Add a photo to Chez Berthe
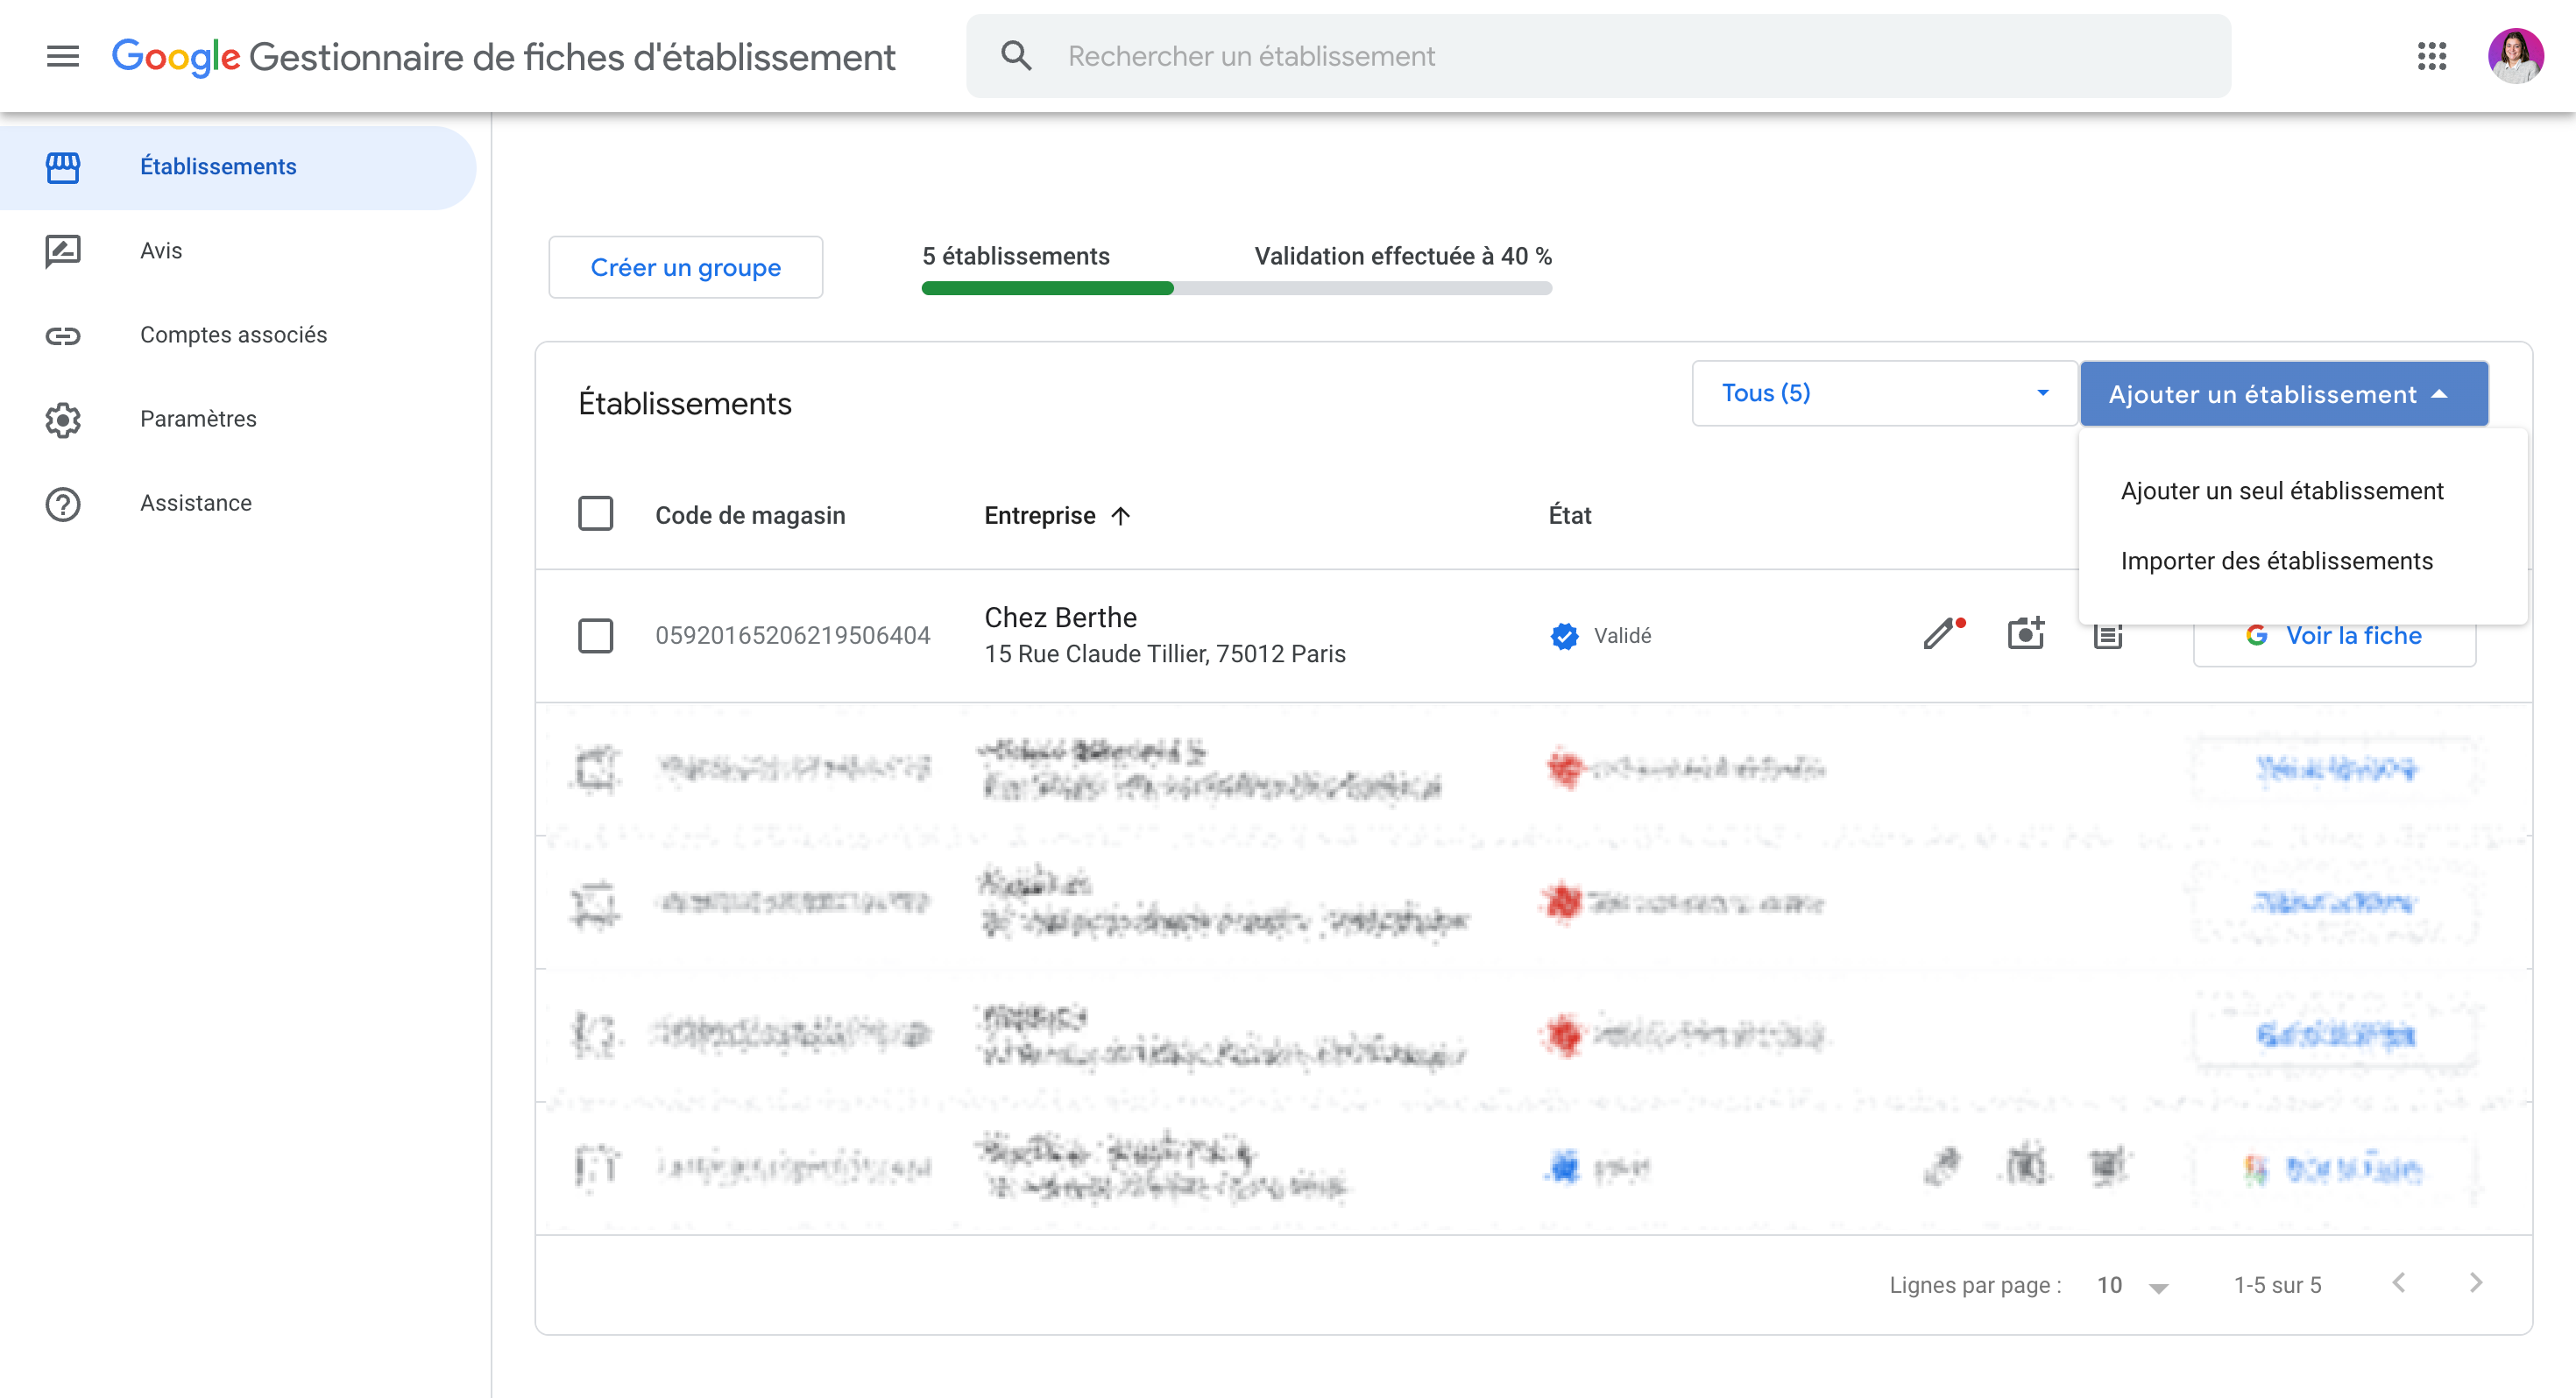Image resolution: width=2576 pixels, height=1398 pixels. [x=2026, y=634]
